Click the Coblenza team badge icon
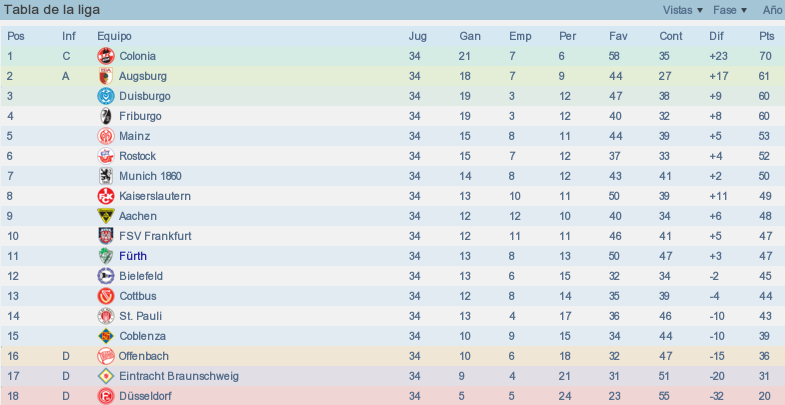Image resolution: width=785 pixels, height=405 pixels. (x=106, y=336)
